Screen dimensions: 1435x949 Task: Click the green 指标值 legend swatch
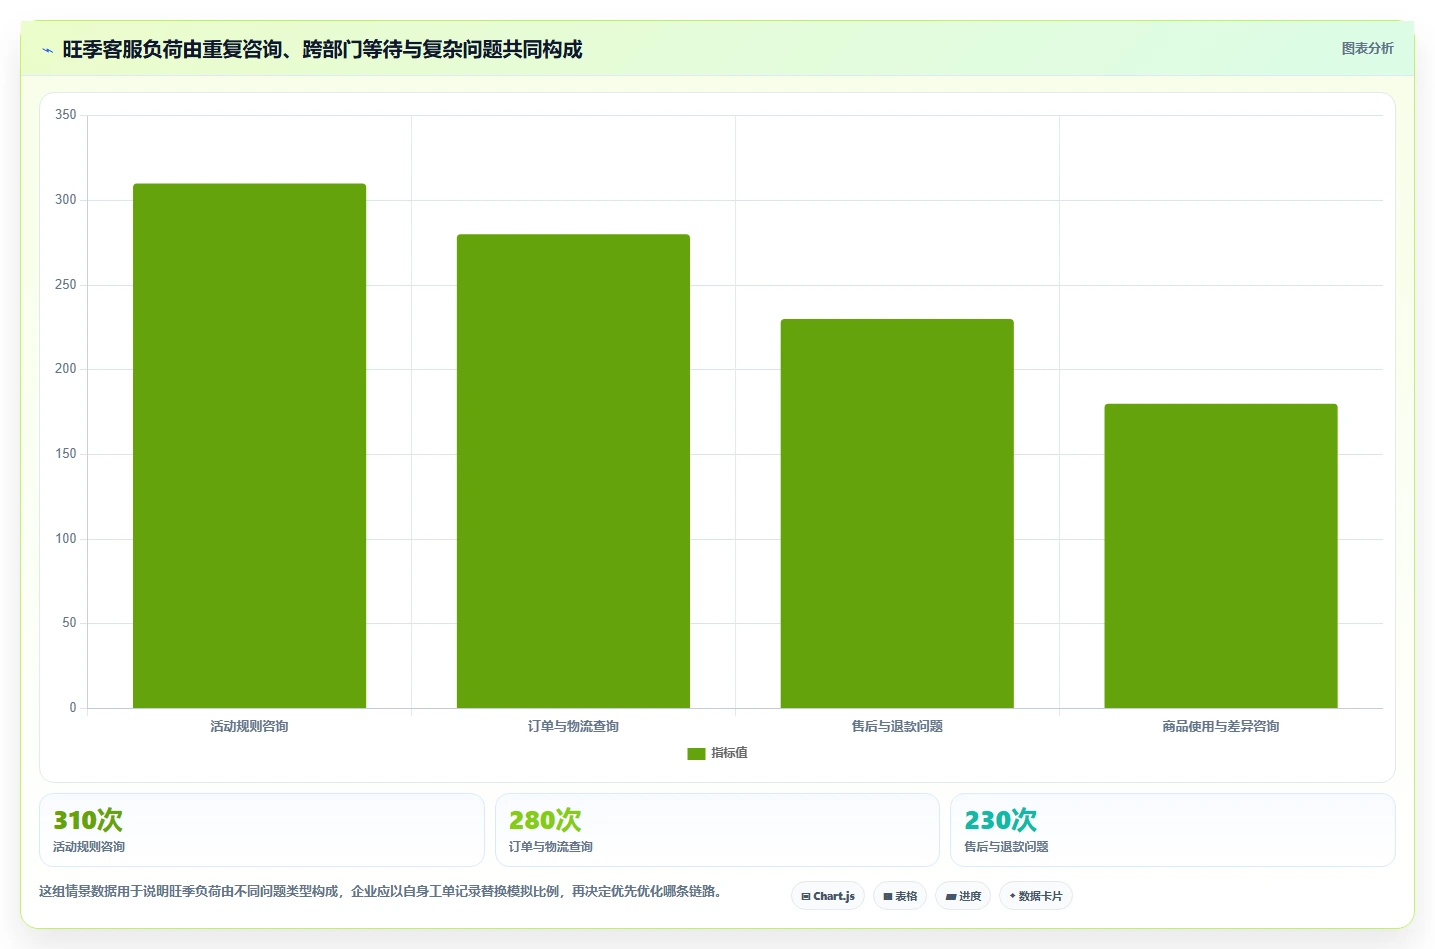(696, 754)
